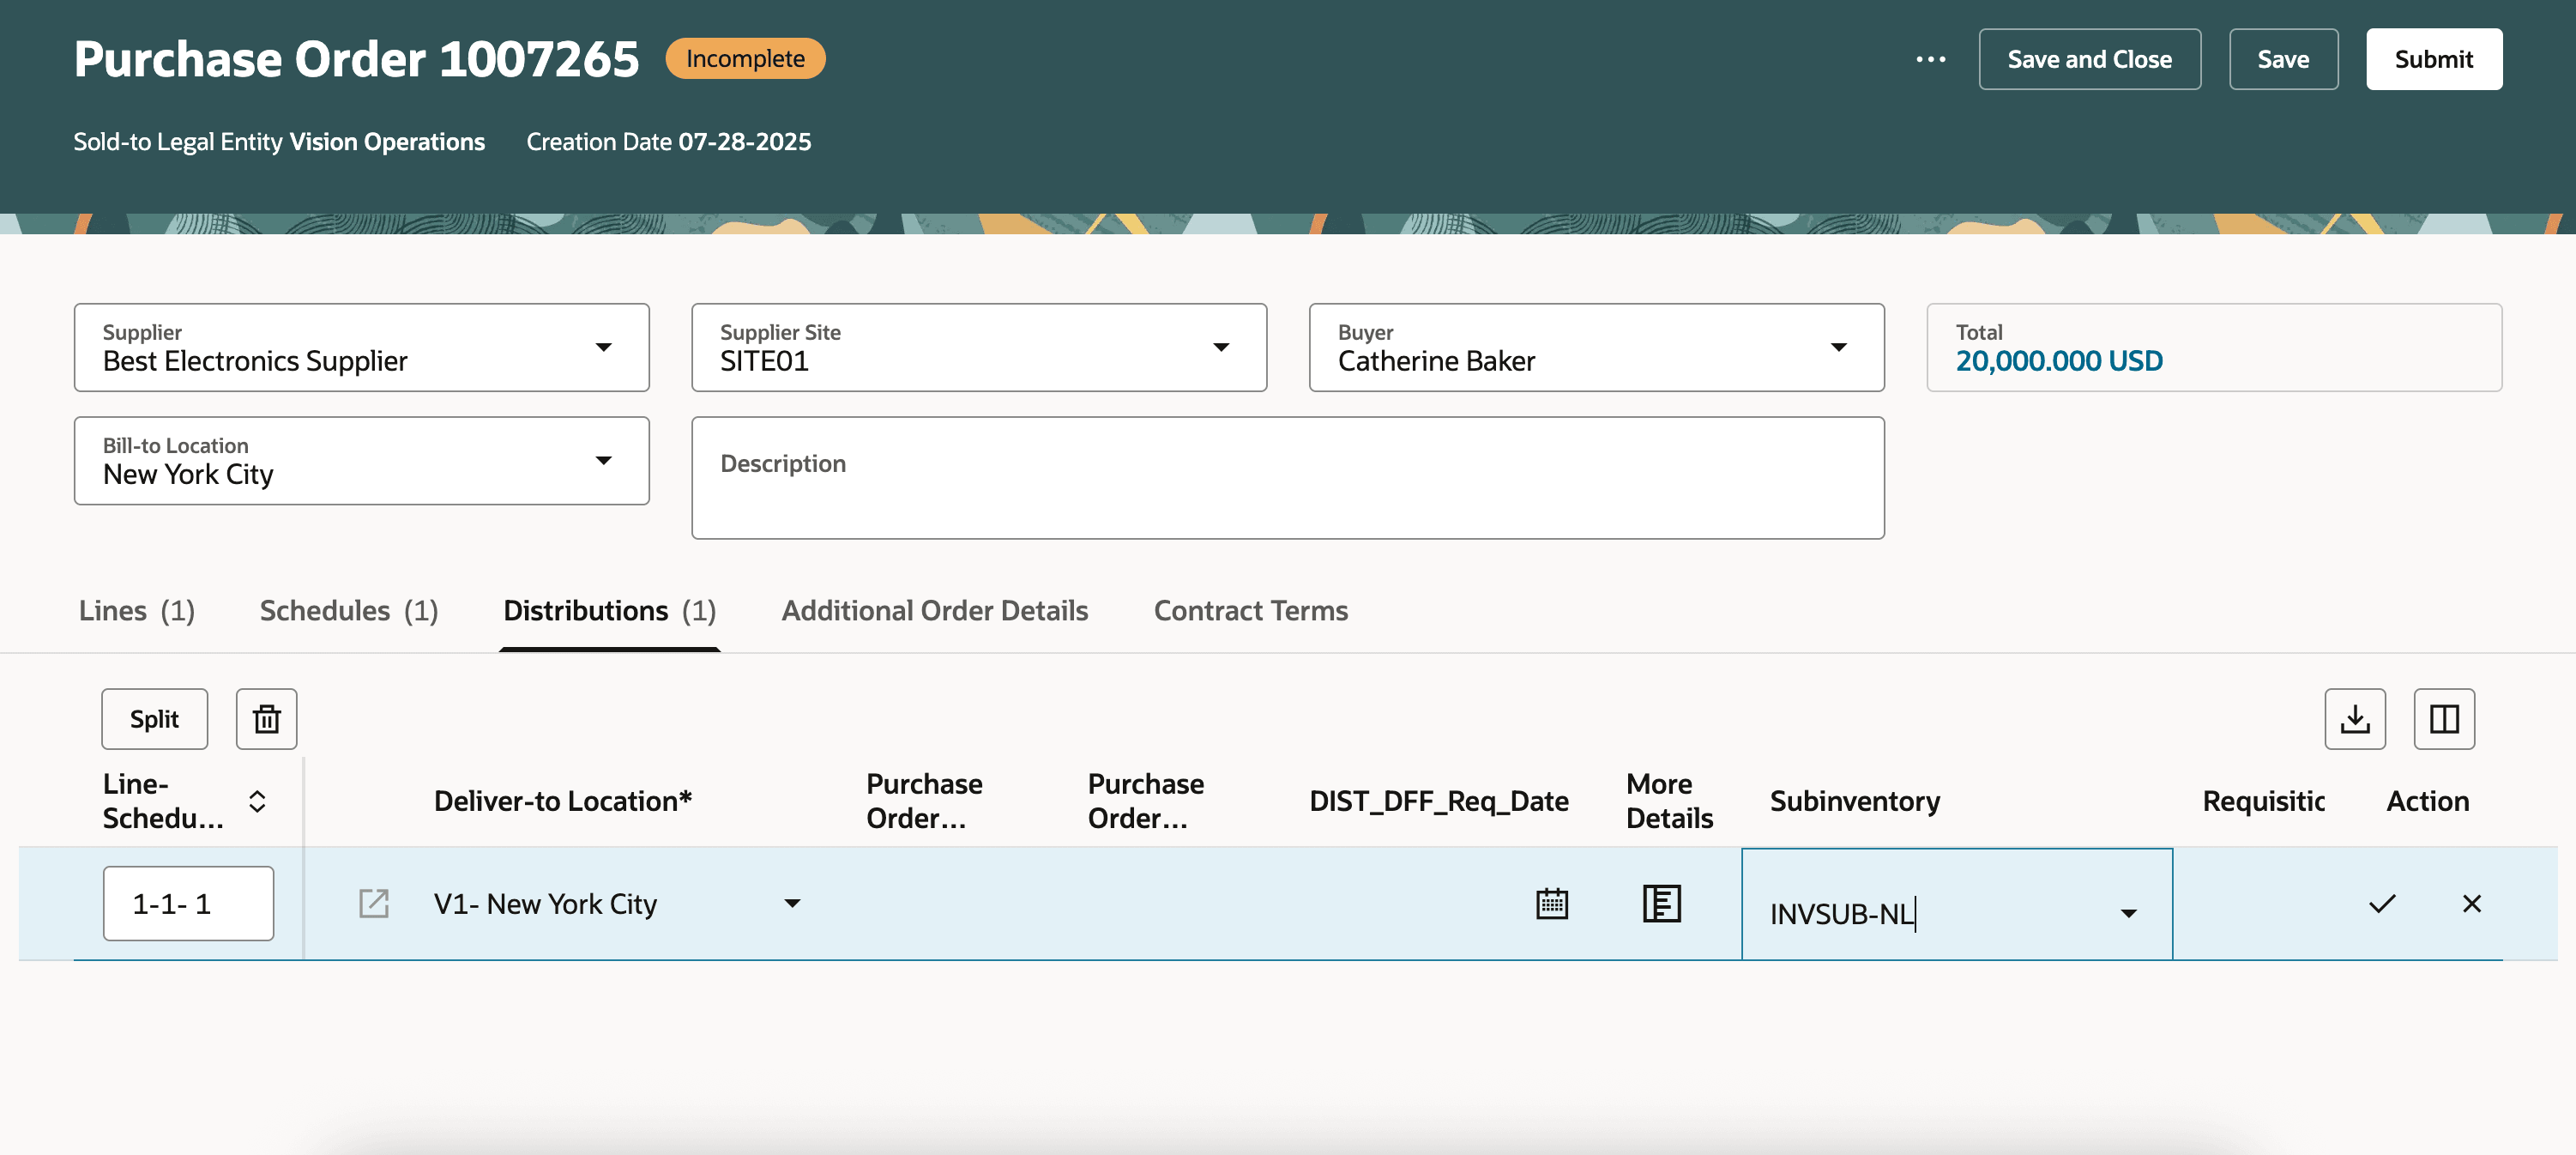Open the column layout icon
The image size is (2576, 1155).
2443,718
